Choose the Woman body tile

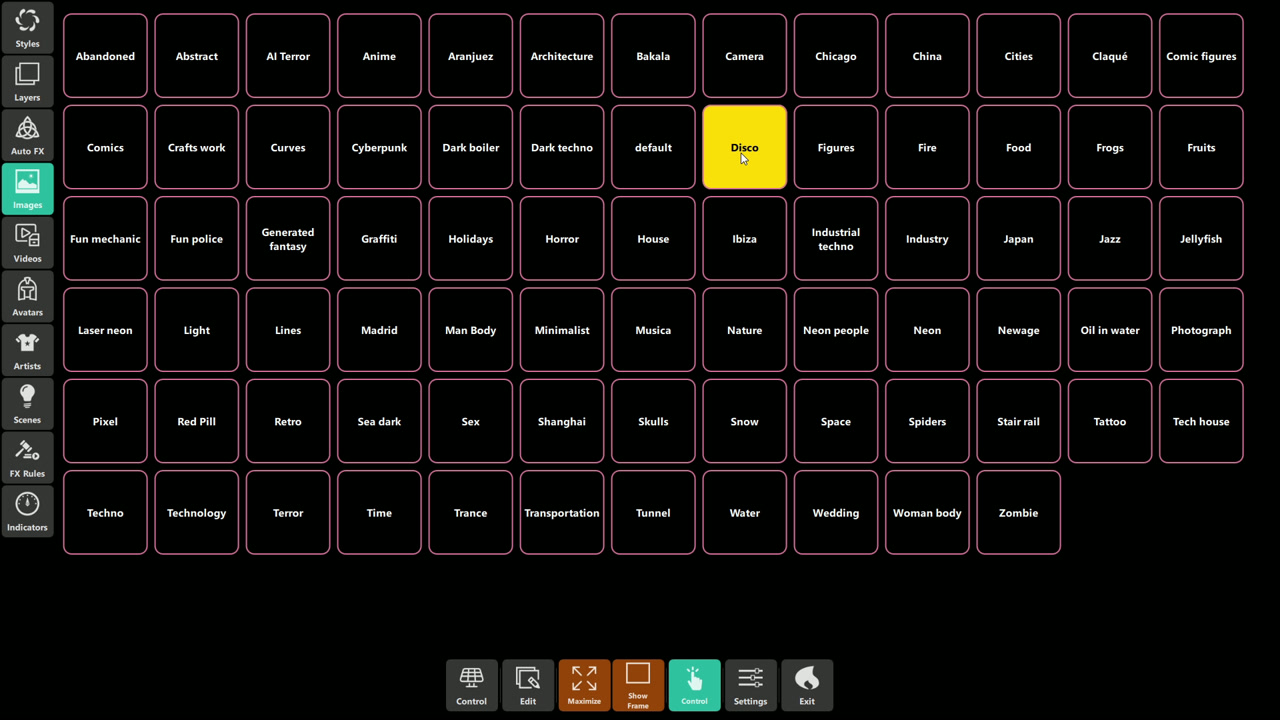point(927,513)
